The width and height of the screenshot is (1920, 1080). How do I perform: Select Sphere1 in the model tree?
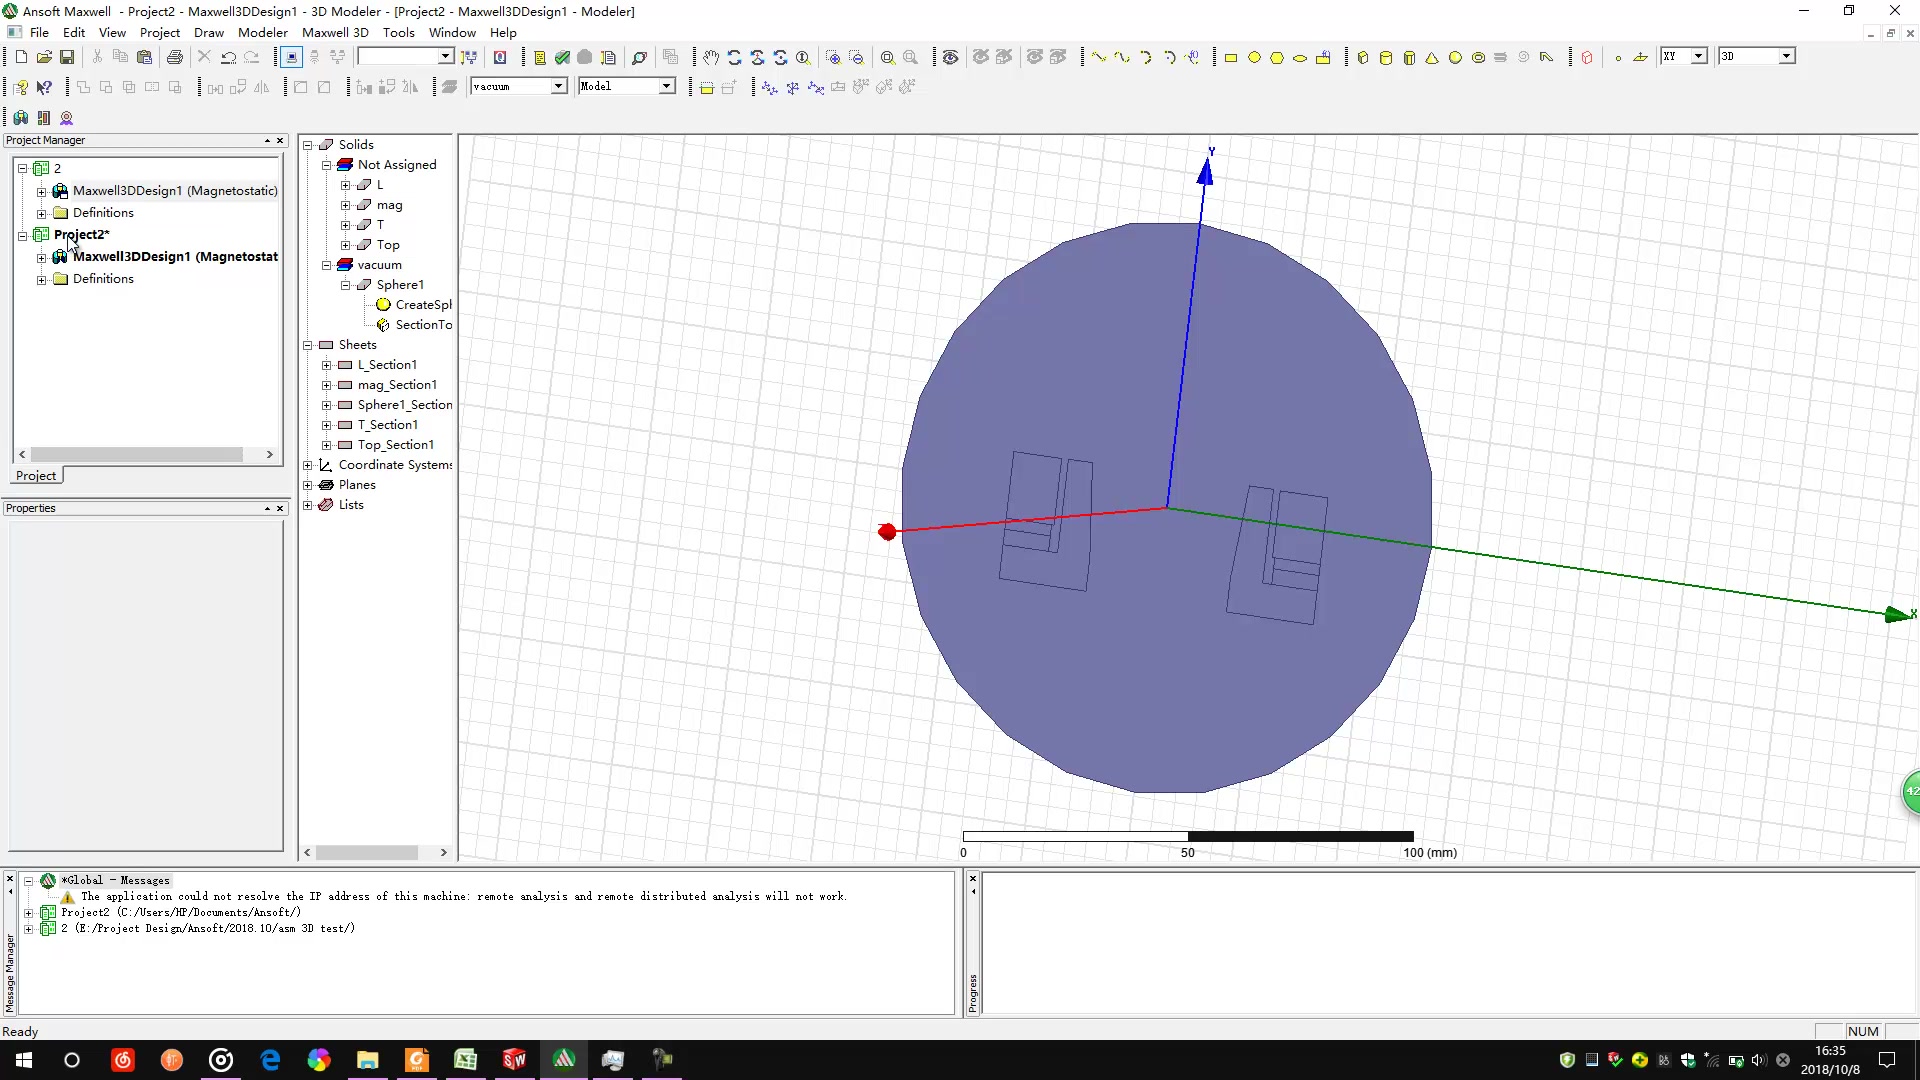400,285
